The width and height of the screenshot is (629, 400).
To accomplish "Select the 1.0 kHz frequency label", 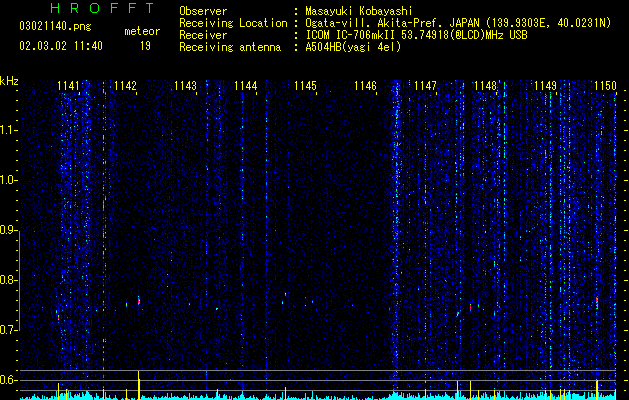I will point(8,181).
